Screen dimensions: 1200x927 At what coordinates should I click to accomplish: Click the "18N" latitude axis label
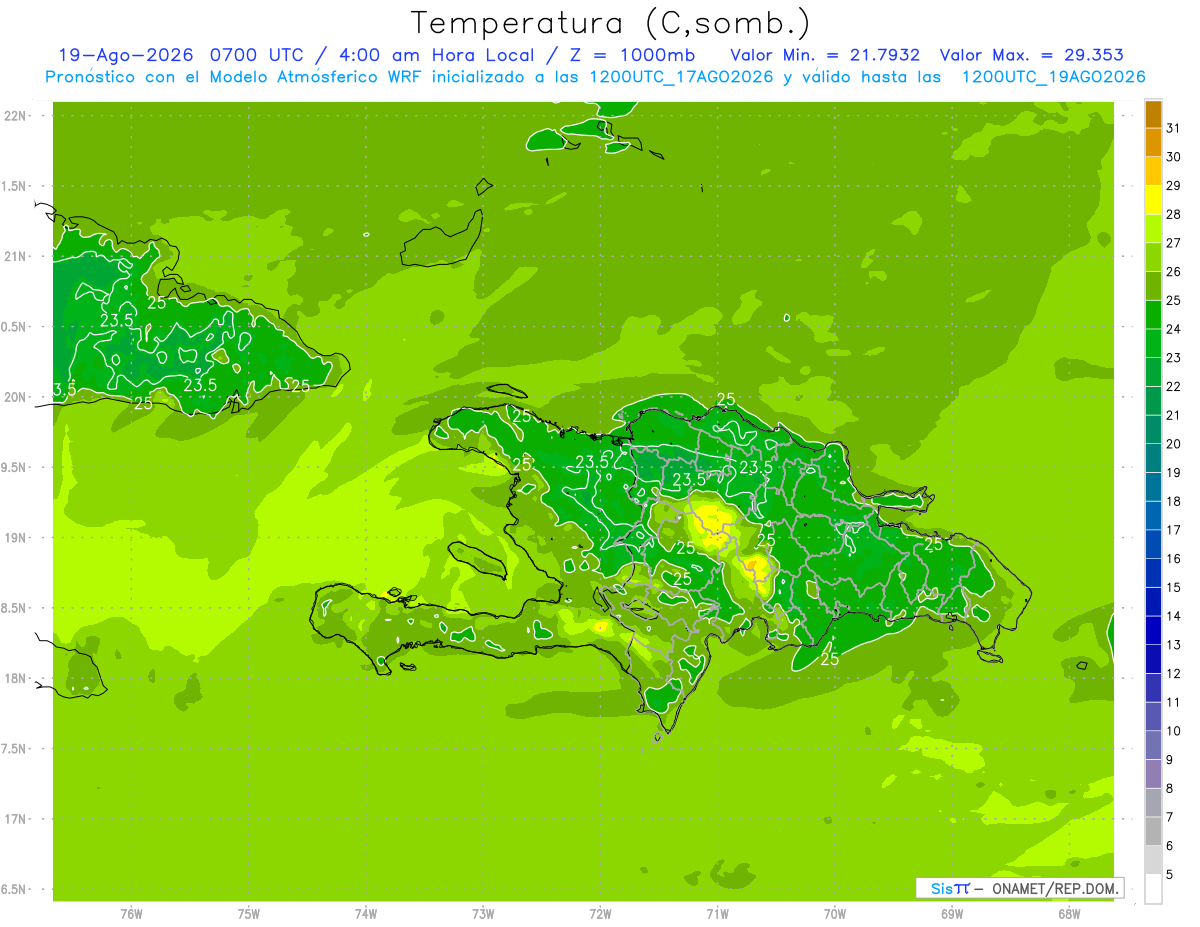tap(16, 678)
